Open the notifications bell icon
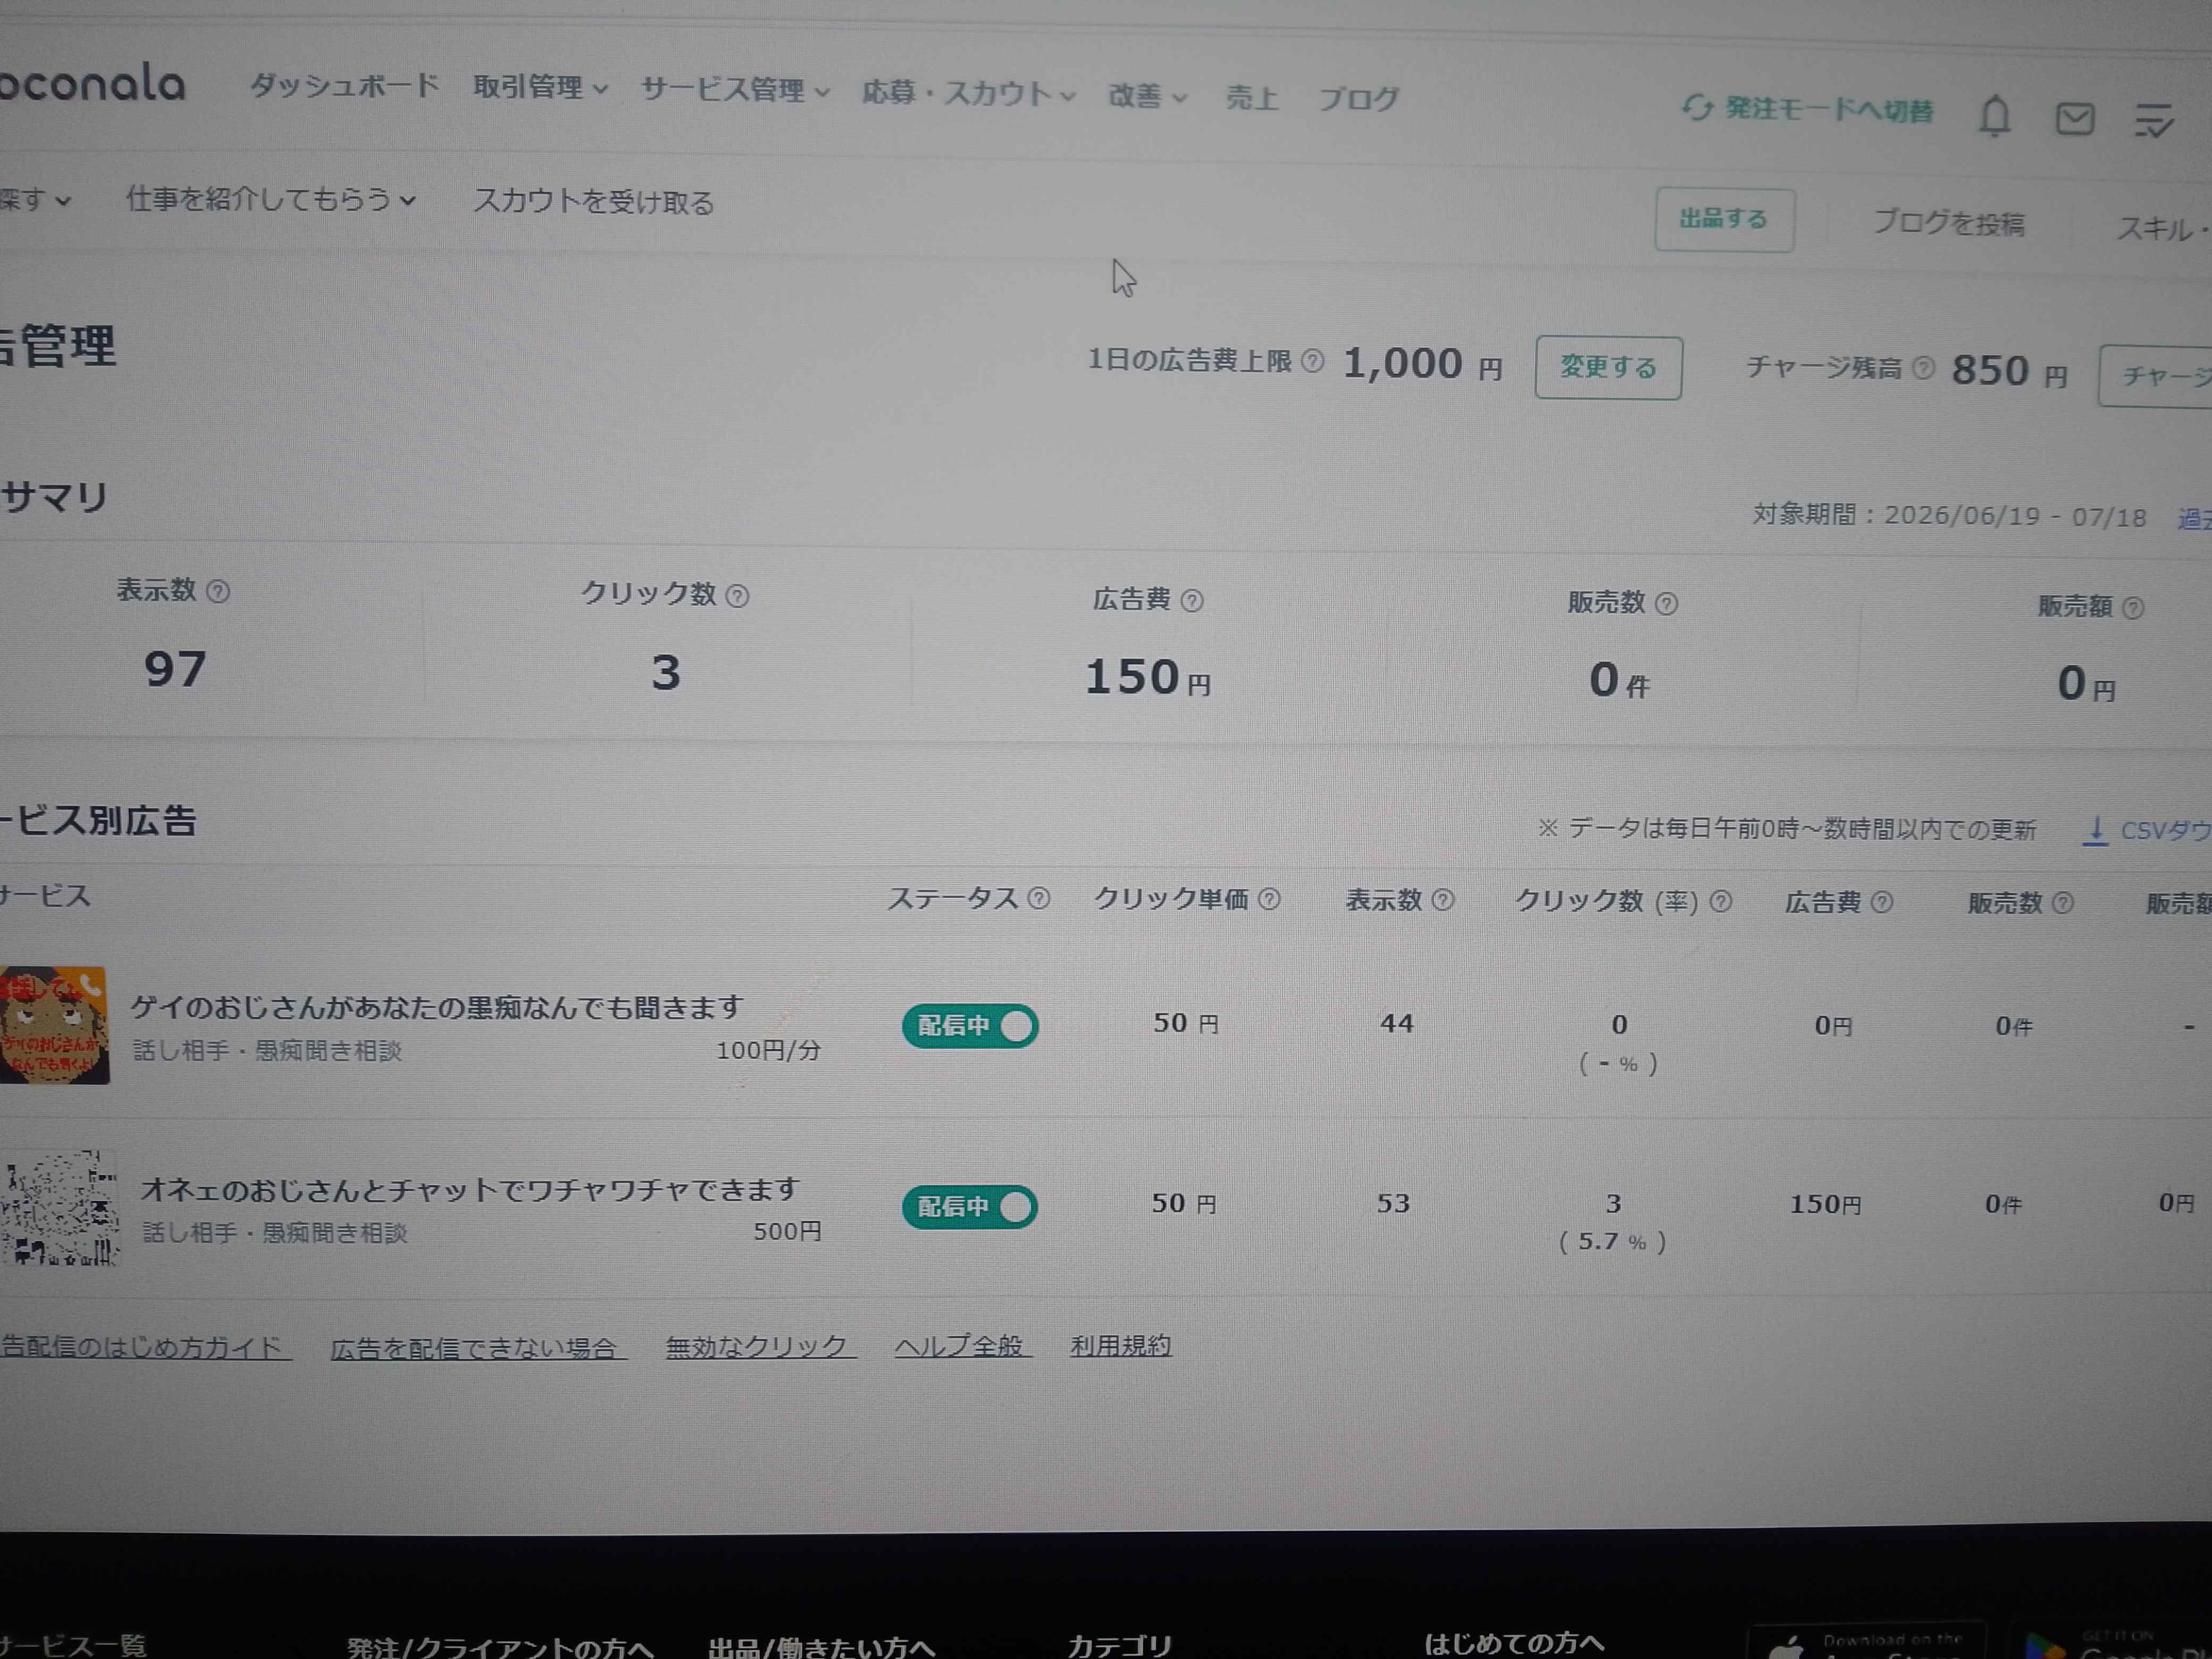Viewport: 2212px width, 1659px height. click(x=1994, y=117)
